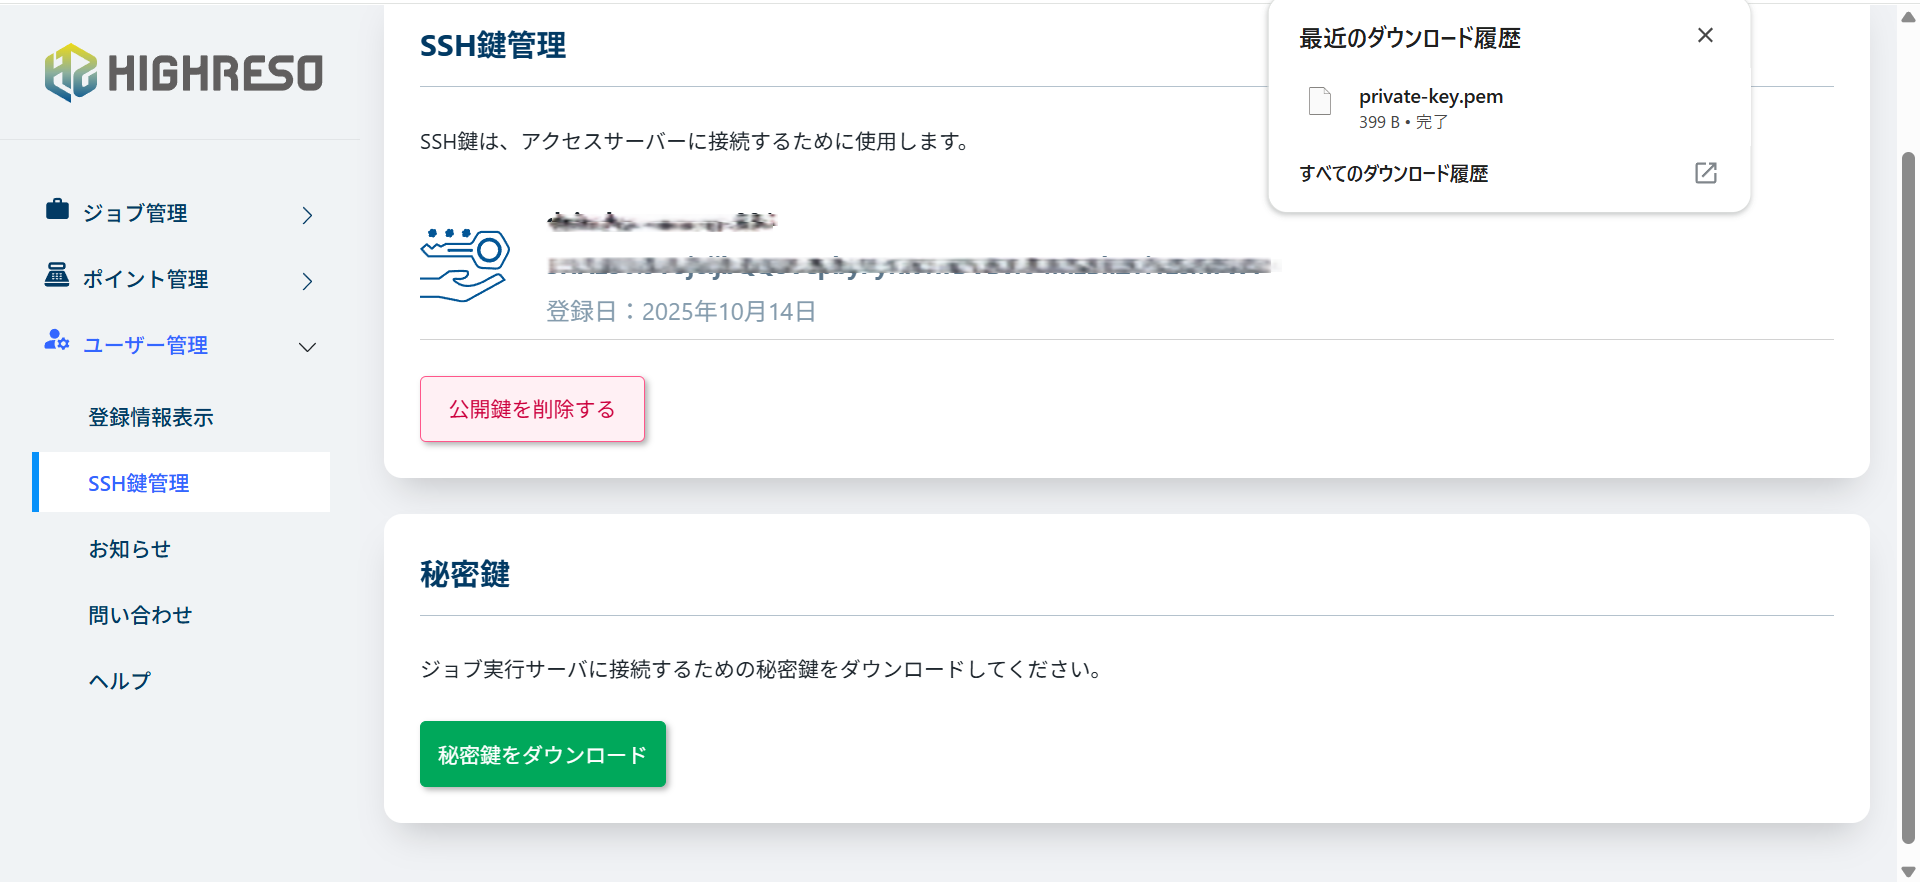This screenshot has width=1920, height=882.
Task: Open the お知らせ menu item
Action: point(130,549)
